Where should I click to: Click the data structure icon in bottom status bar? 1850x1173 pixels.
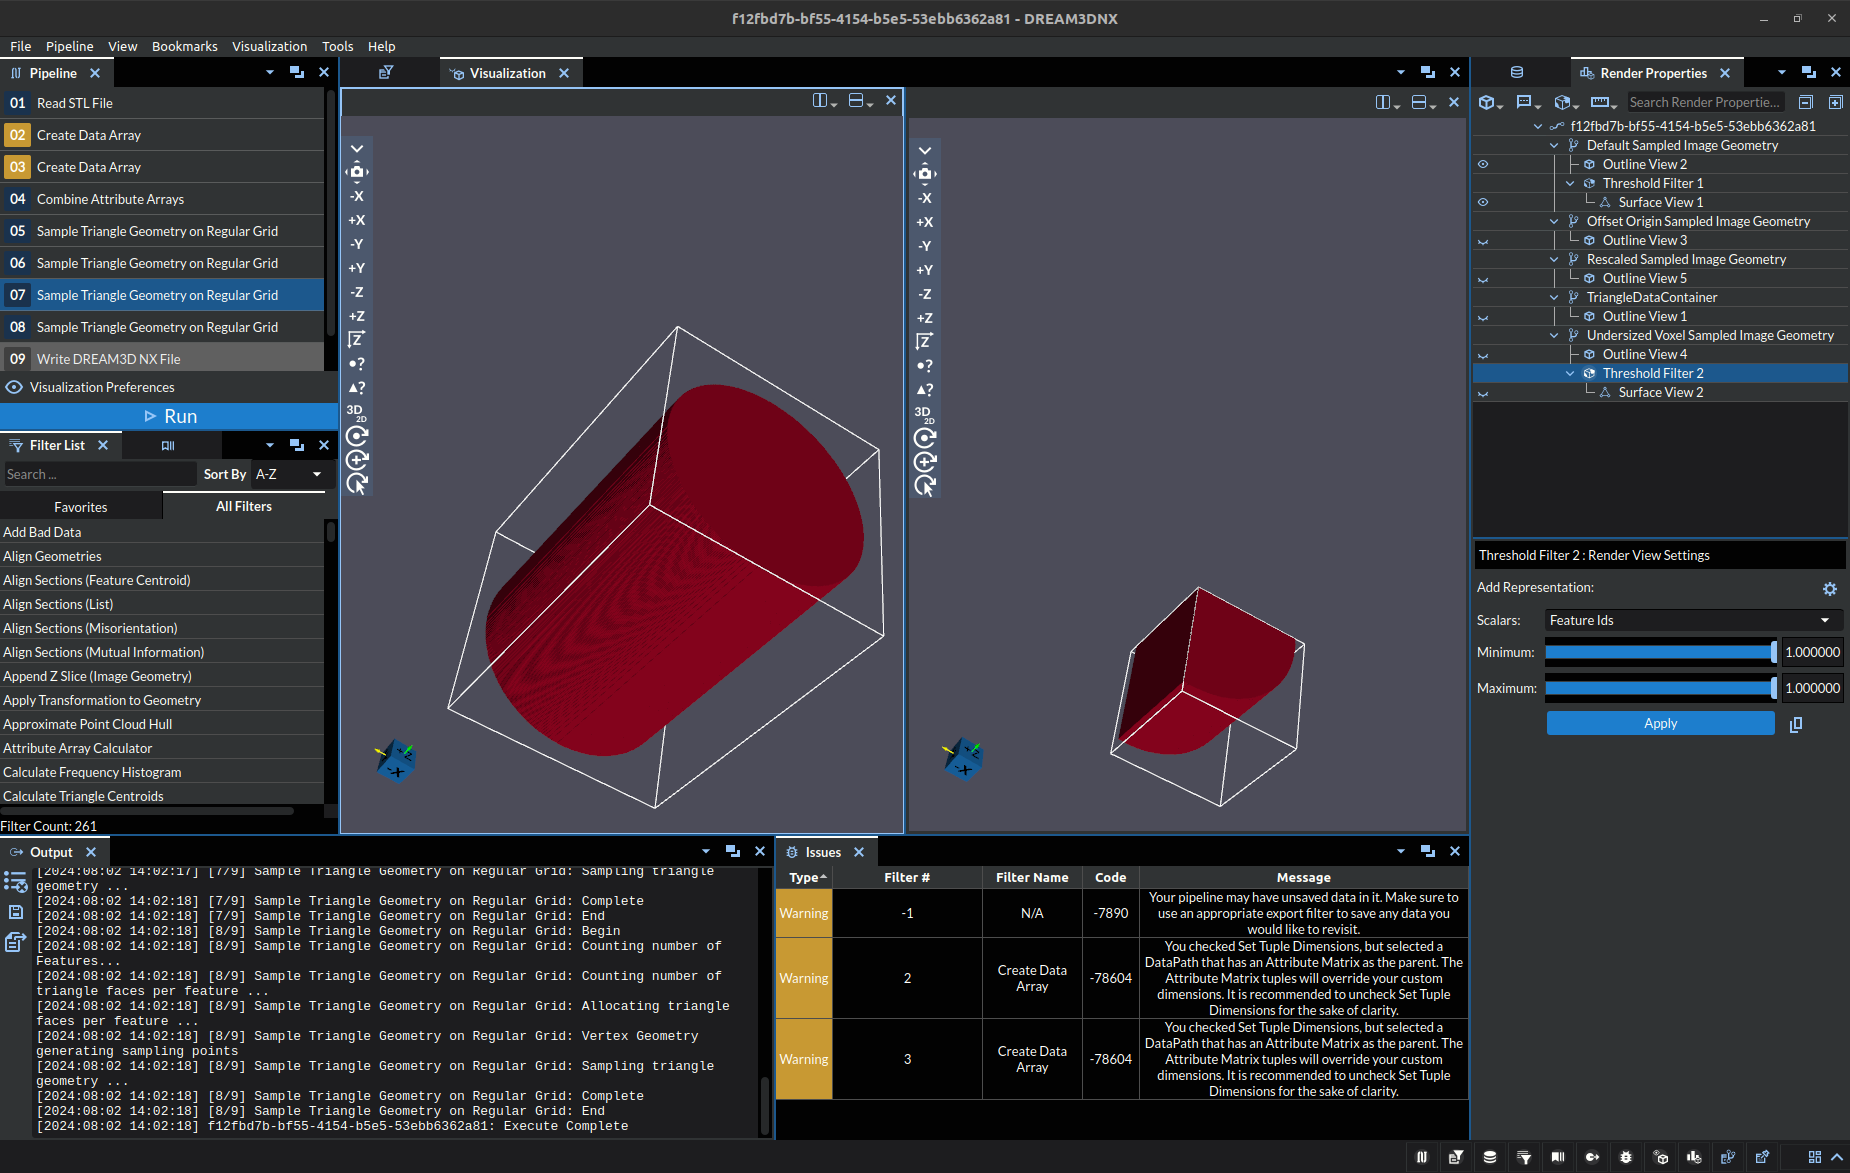coord(1490,1156)
